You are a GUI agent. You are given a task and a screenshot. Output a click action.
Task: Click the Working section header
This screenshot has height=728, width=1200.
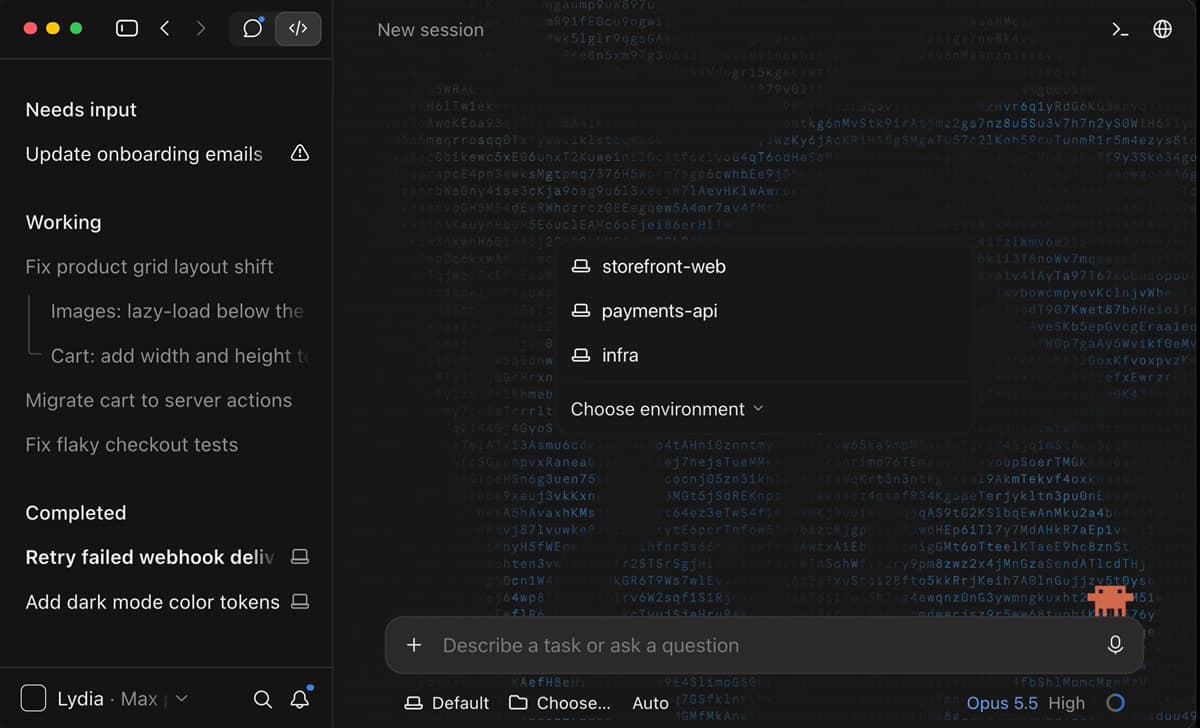[63, 222]
